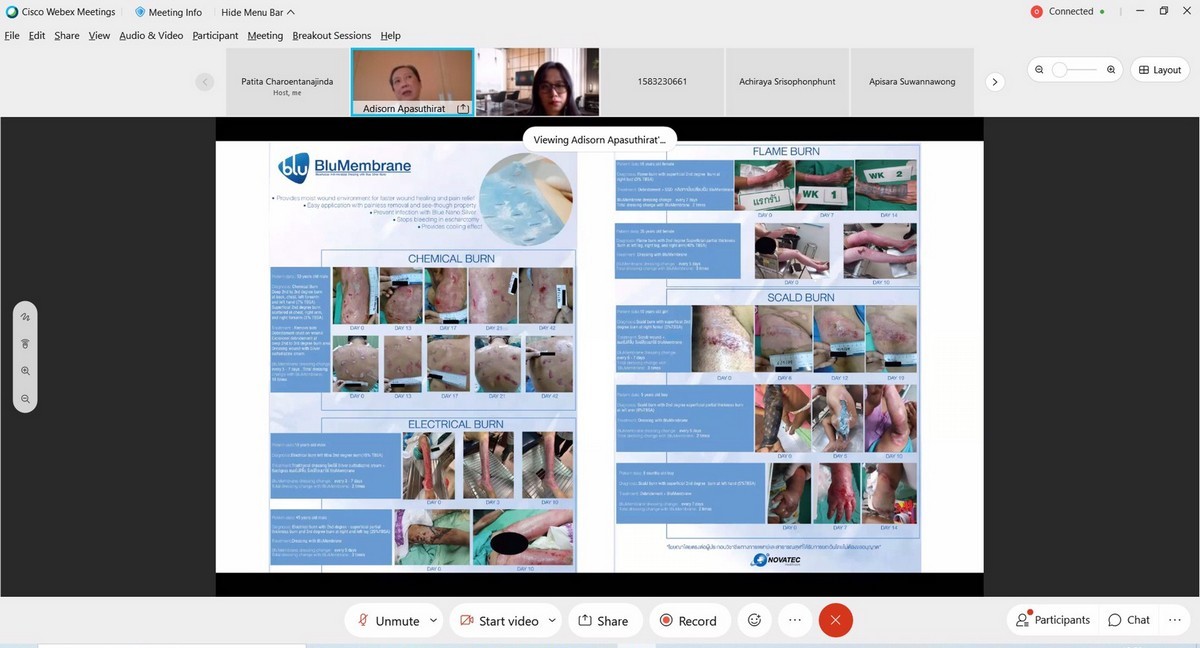Click the magnifier minus beside the thumbnail slider
The width and height of the screenshot is (1200, 648).
(1040, 70)
